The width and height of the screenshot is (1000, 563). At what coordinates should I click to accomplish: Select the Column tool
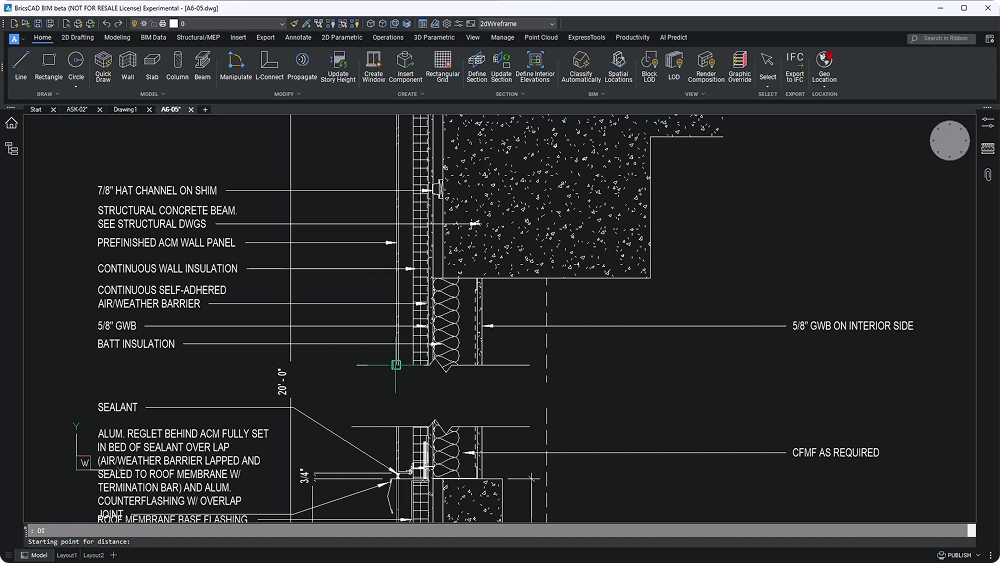click(177, 66)
